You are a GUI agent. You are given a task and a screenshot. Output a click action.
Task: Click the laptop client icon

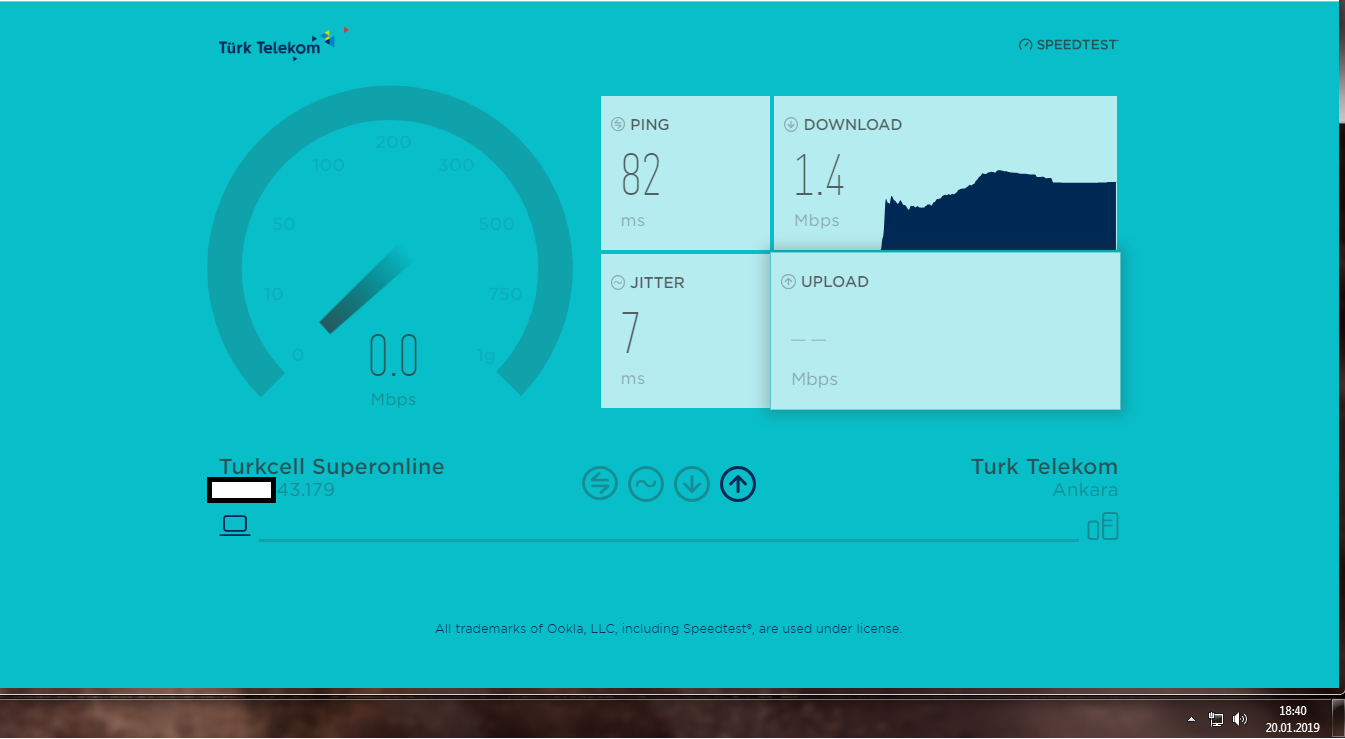(x=235, y=525)
